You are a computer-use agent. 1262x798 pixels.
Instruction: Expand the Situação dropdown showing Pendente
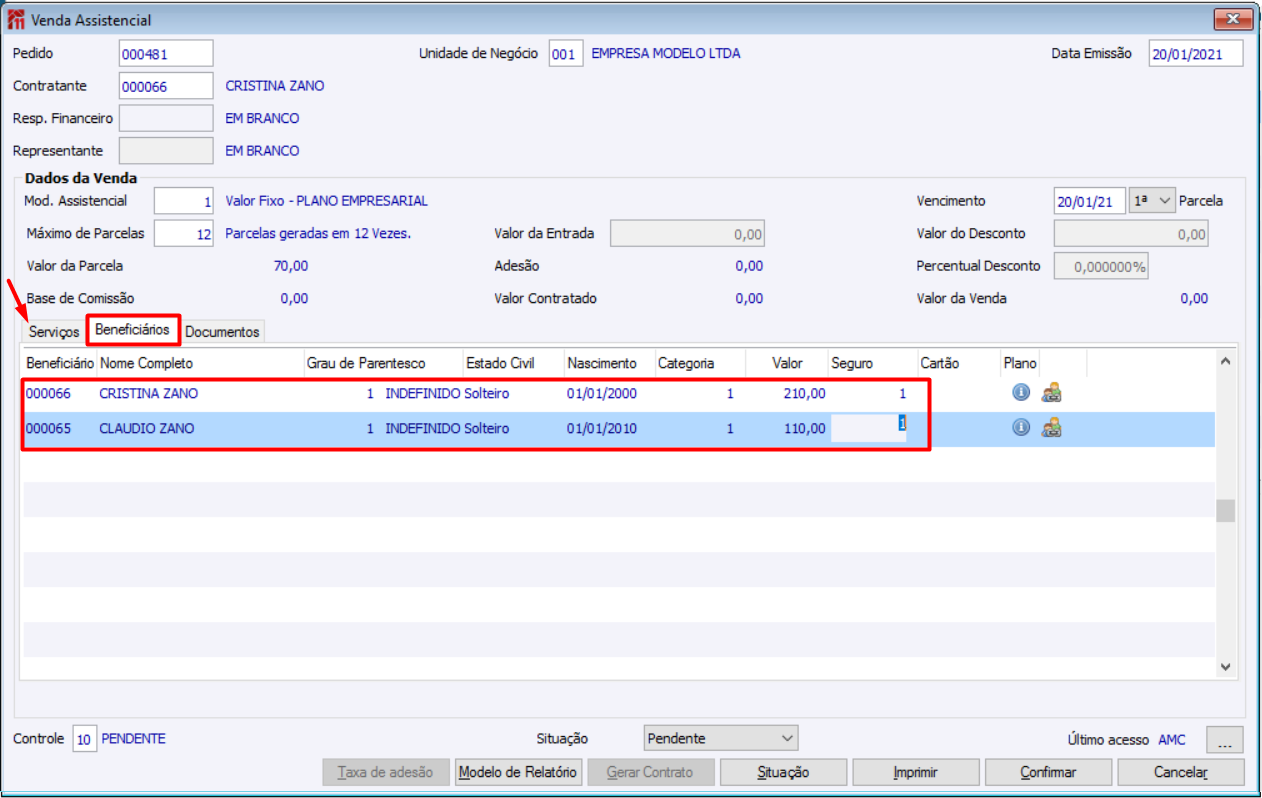pos(721,738)
